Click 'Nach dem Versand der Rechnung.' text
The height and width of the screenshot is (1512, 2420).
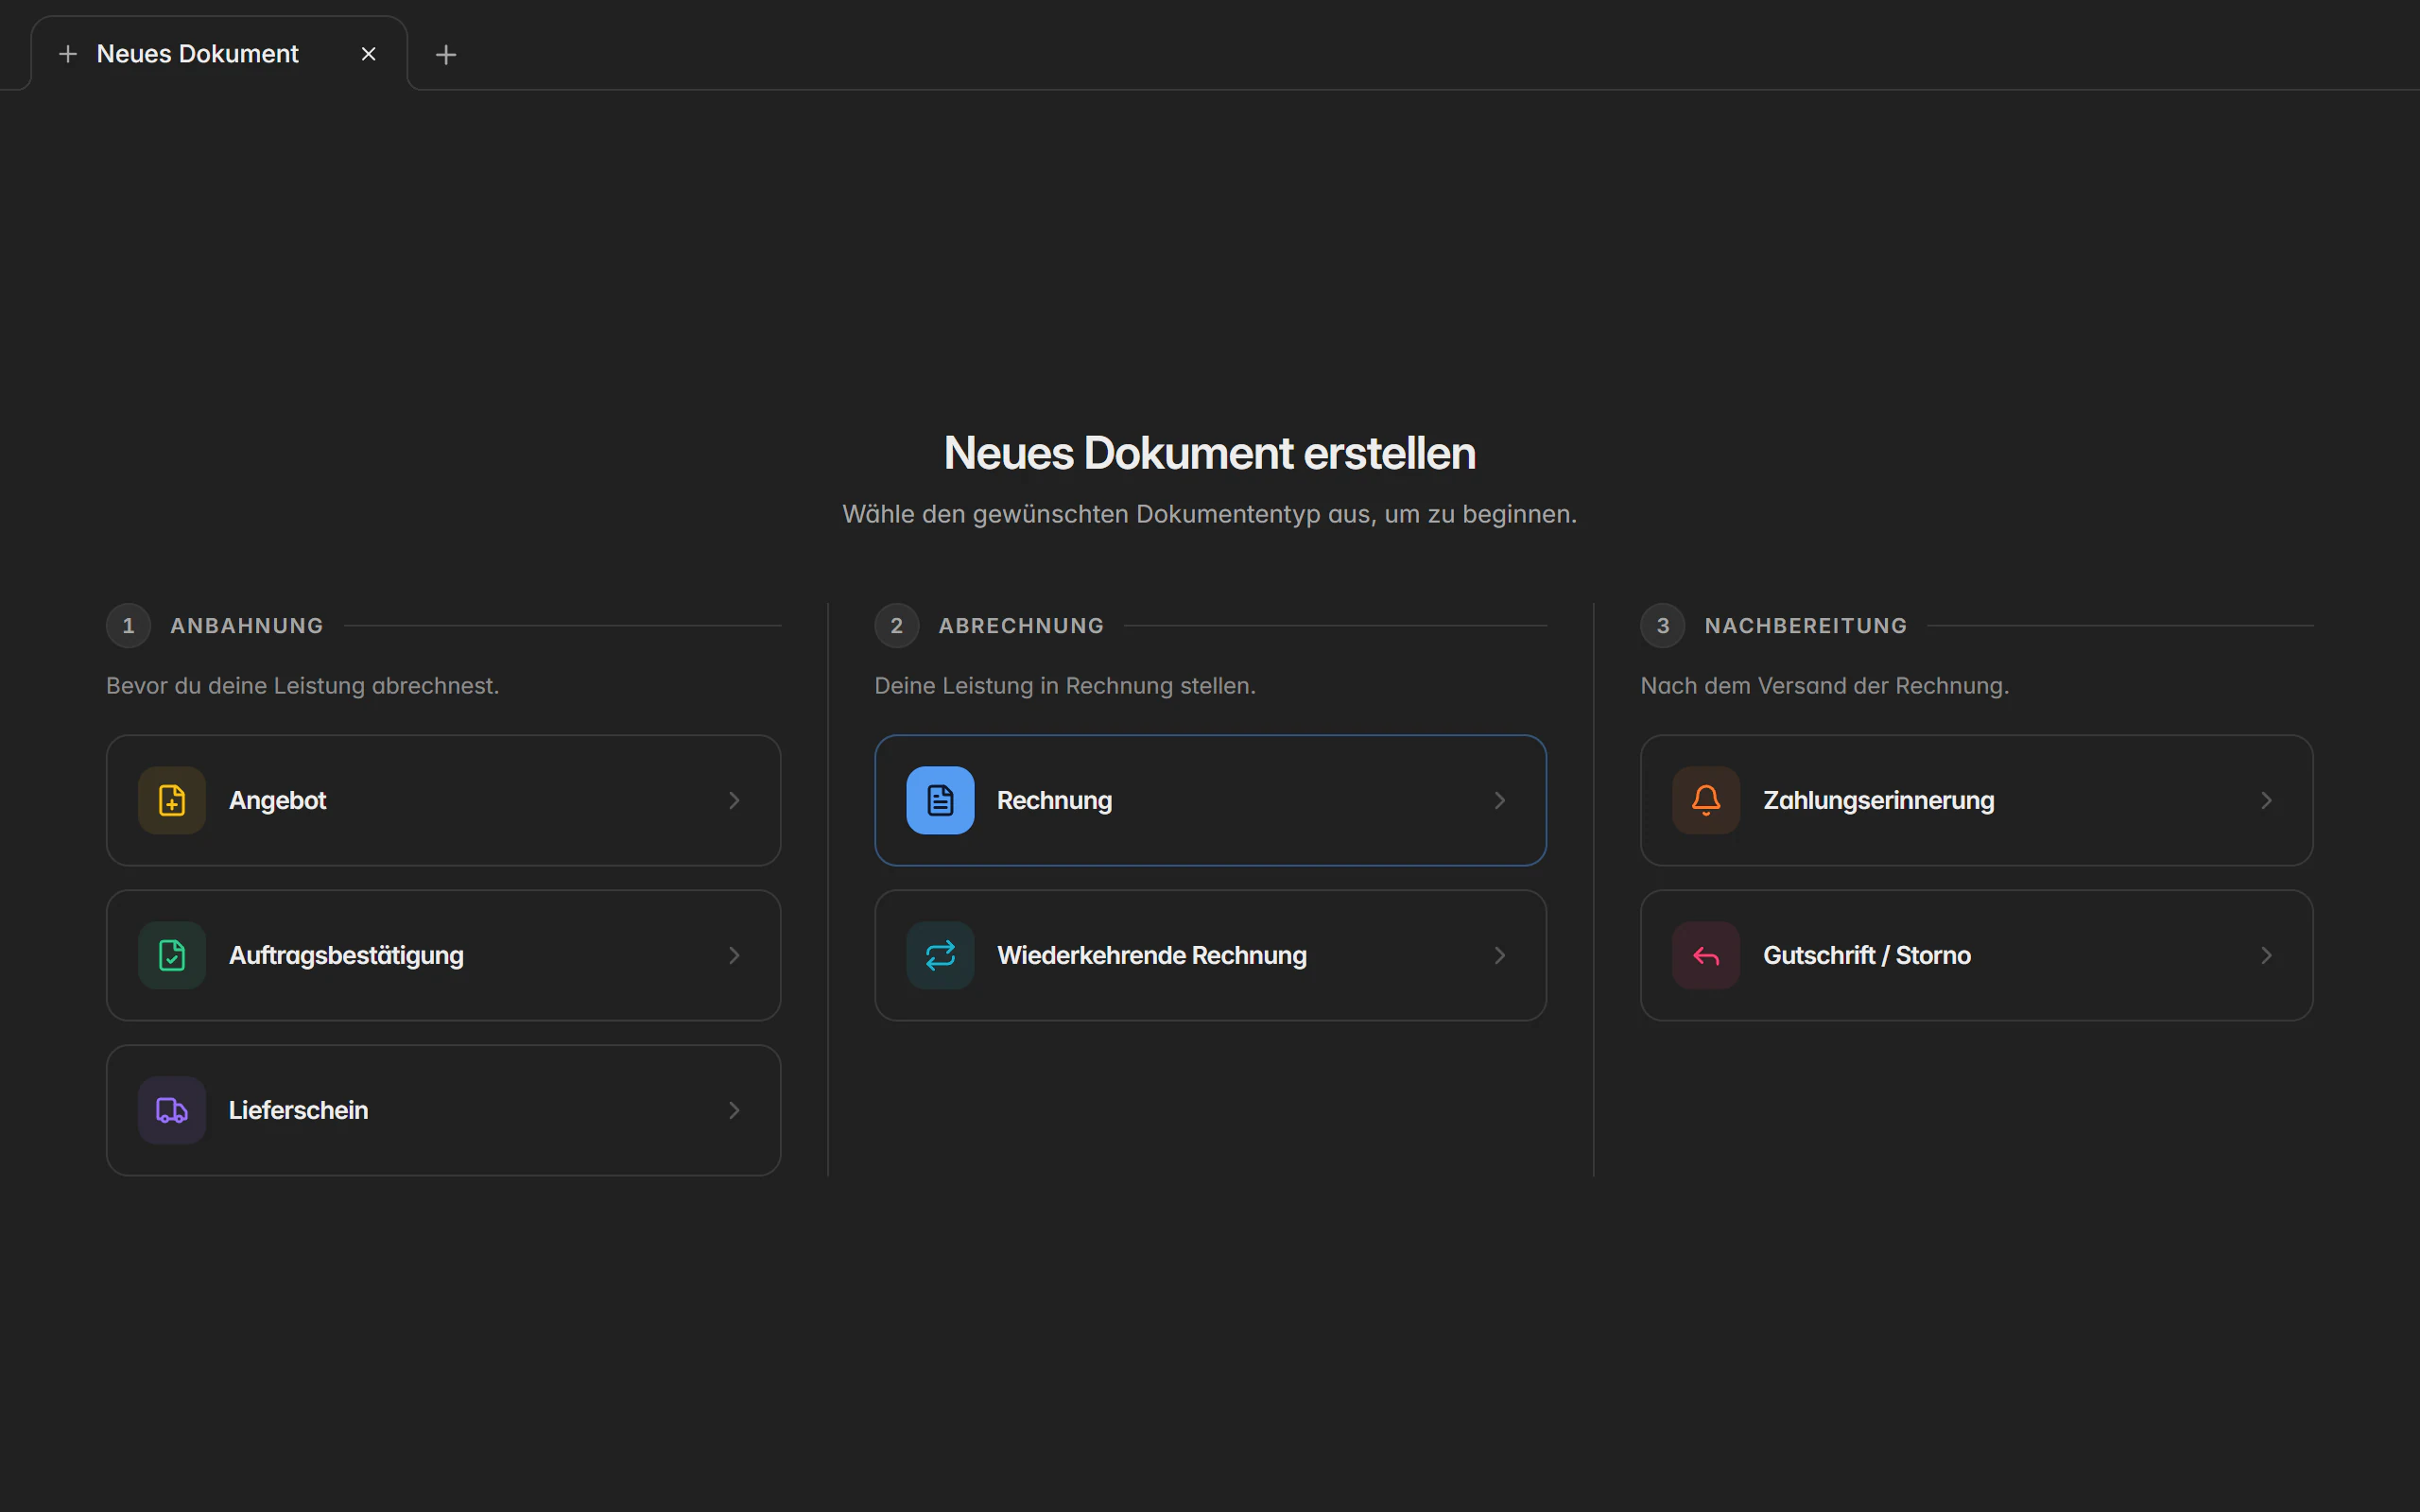click(1824, 686)
